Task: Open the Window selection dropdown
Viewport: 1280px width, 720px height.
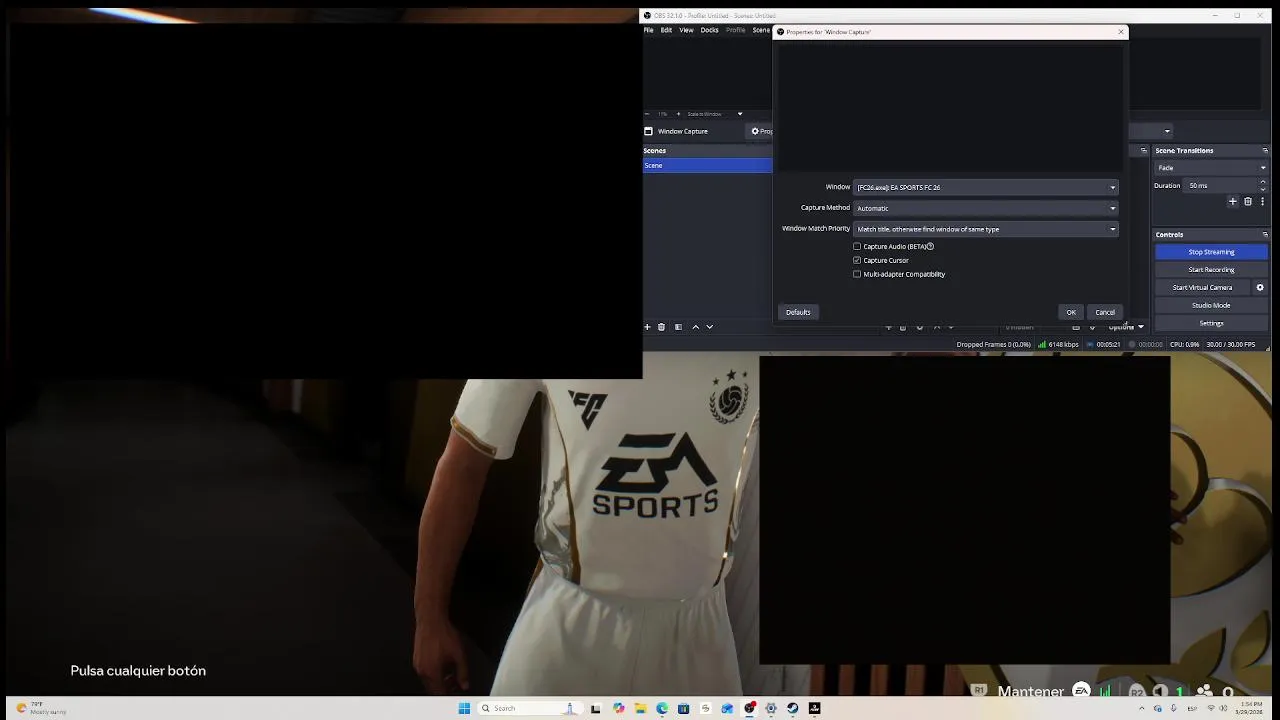Action: coord(985,187)
